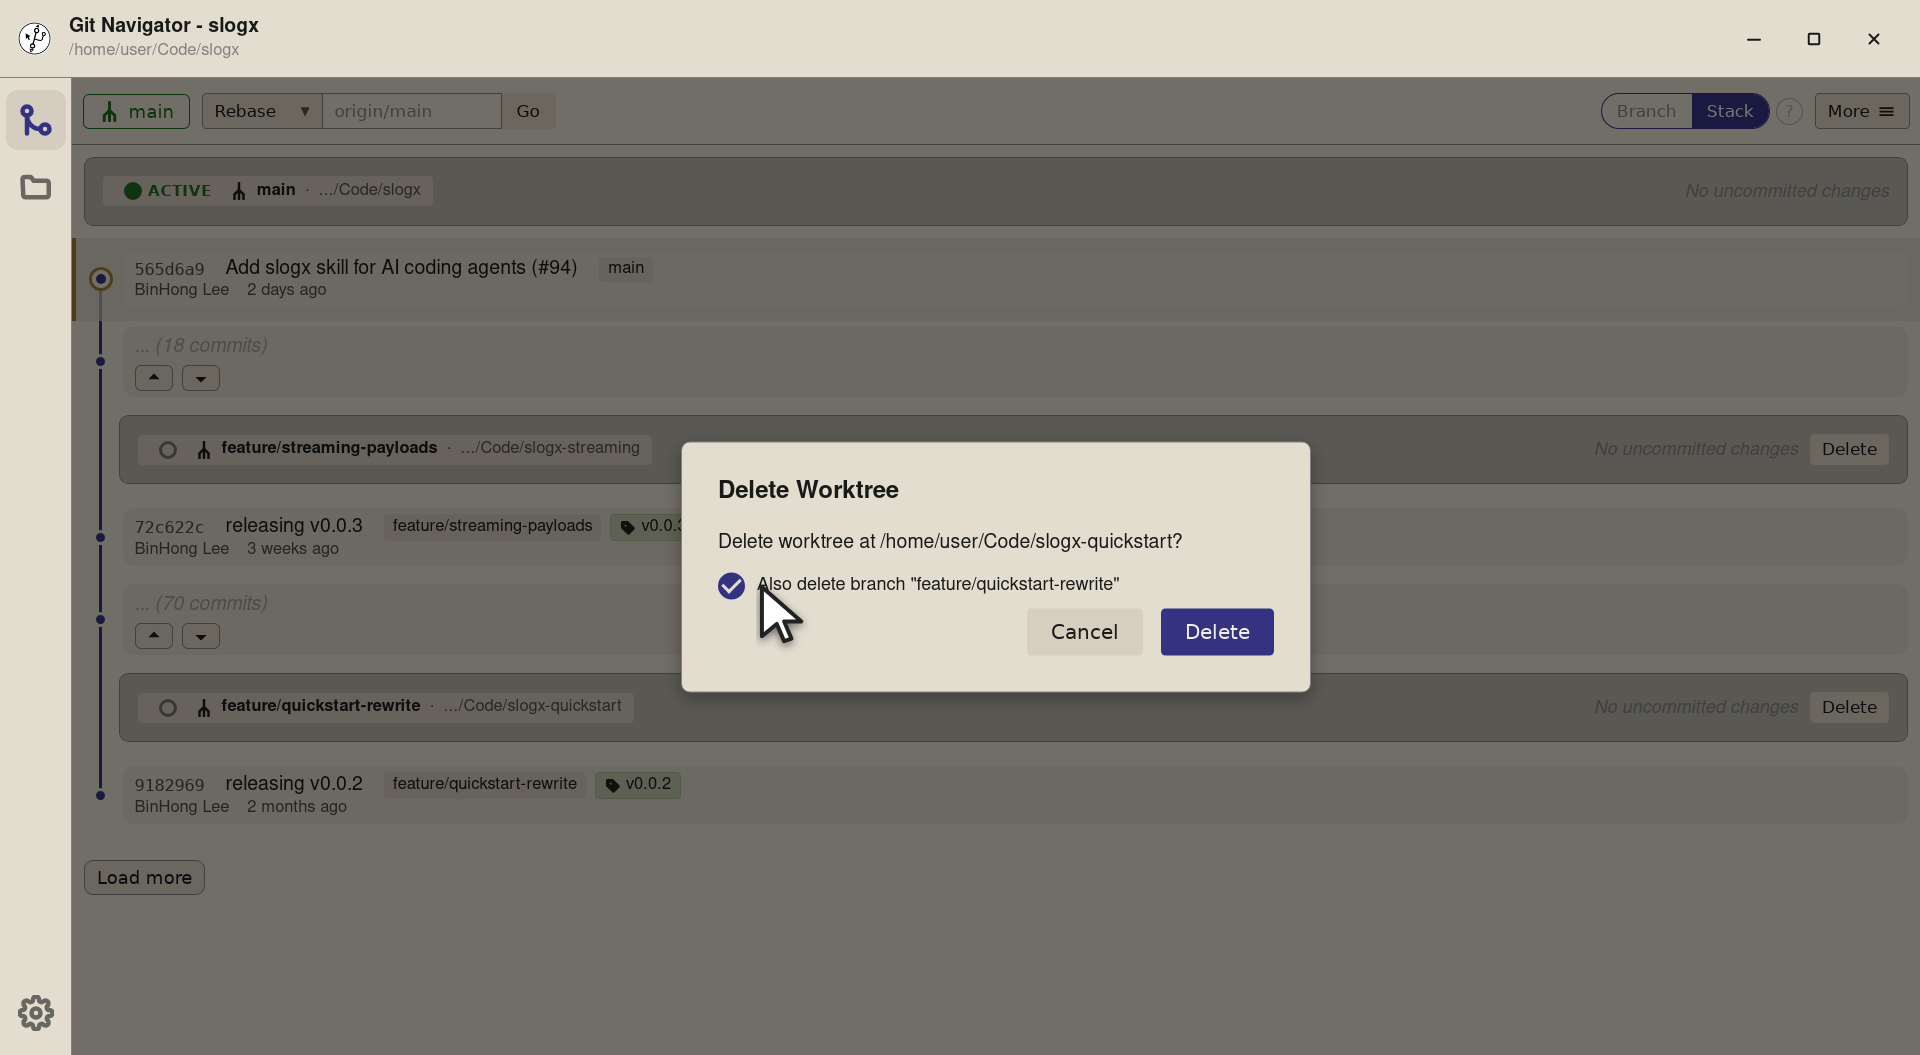Switch to Branch view
This screenshot has height=1055, width=1920.
(x=1646, y=111)
